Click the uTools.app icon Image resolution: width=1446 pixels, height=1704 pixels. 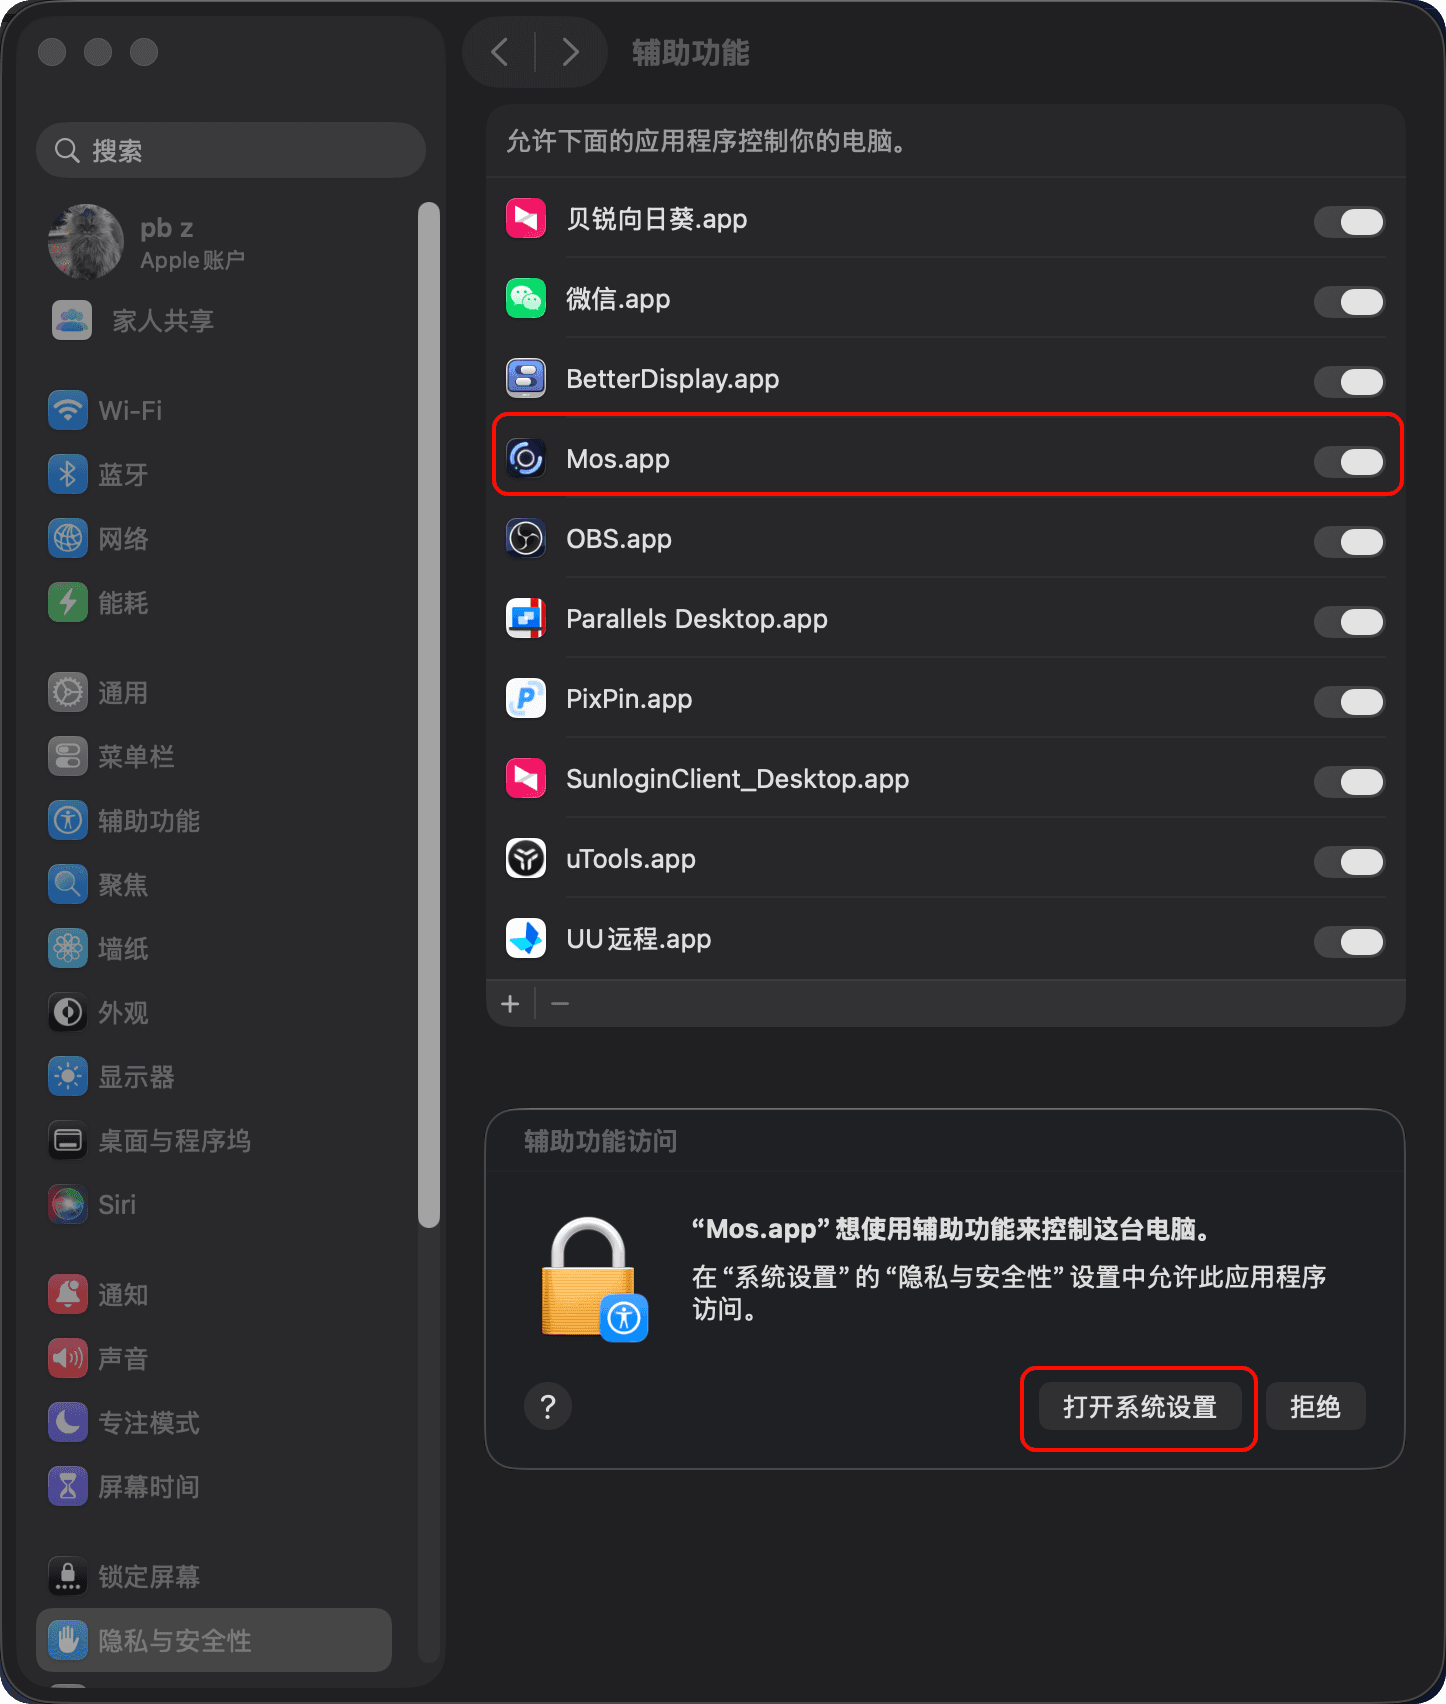pos(526,859)
